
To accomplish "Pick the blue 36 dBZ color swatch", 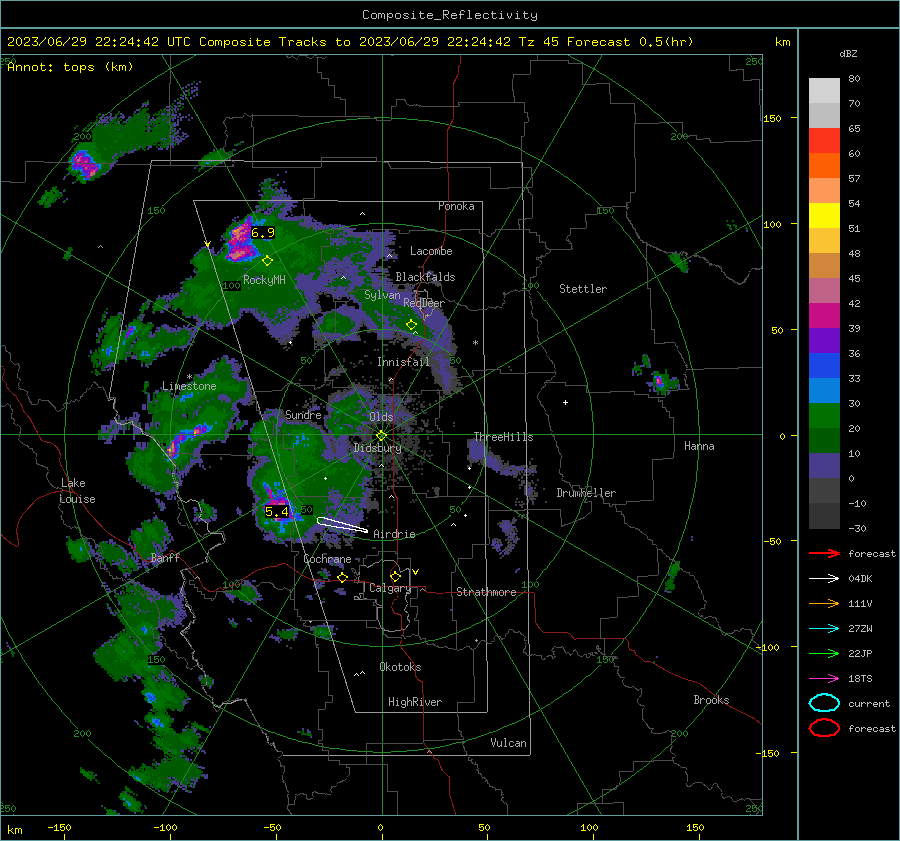I will [x=824, y=366].
